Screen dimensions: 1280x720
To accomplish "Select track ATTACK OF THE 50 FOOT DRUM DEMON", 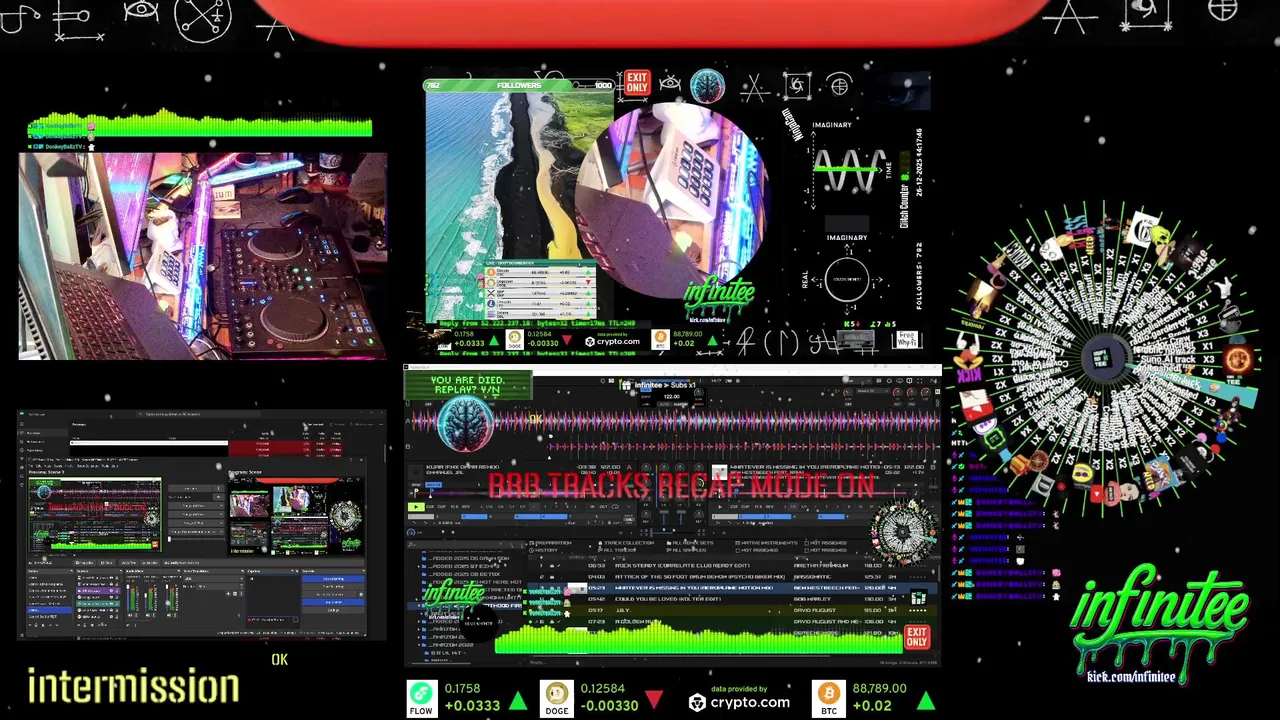I will click(734, 577).
